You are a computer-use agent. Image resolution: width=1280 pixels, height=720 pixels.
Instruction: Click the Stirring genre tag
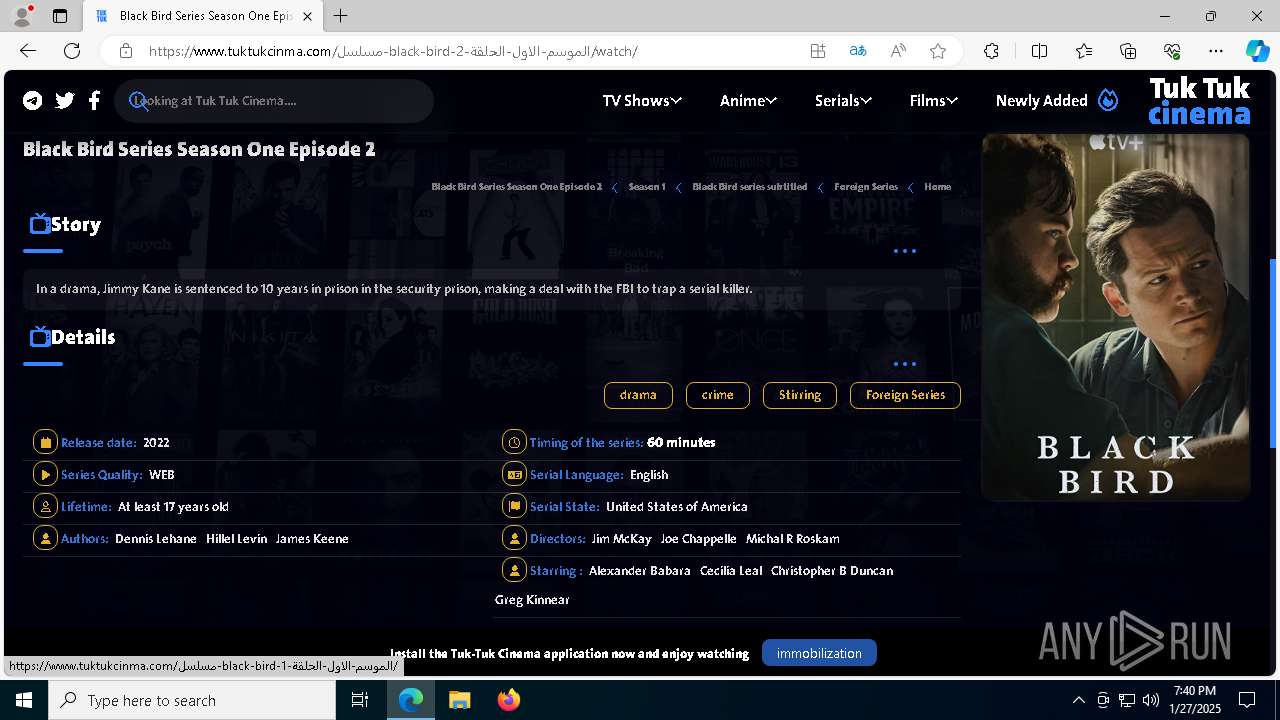[x=800, y=395]
